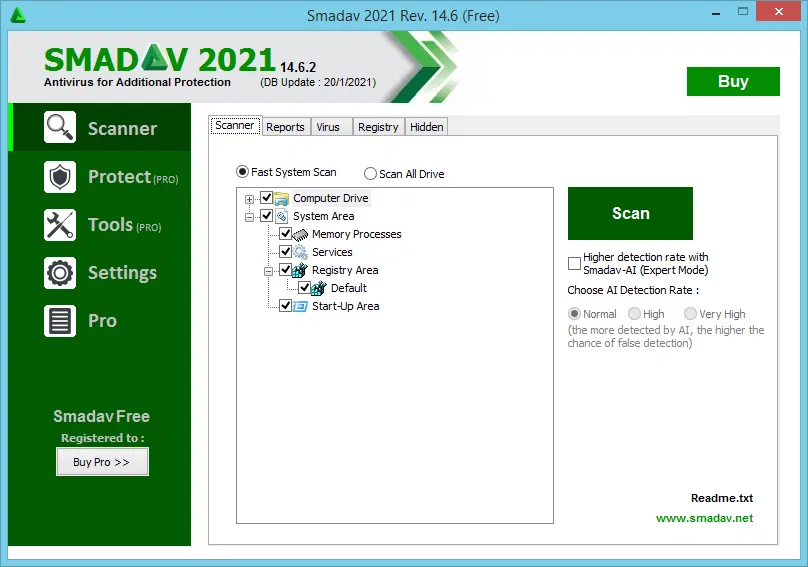Uncheck the Start-Up Area checkbox
Screen dimensions: 808x567
(x=285, y=306)
